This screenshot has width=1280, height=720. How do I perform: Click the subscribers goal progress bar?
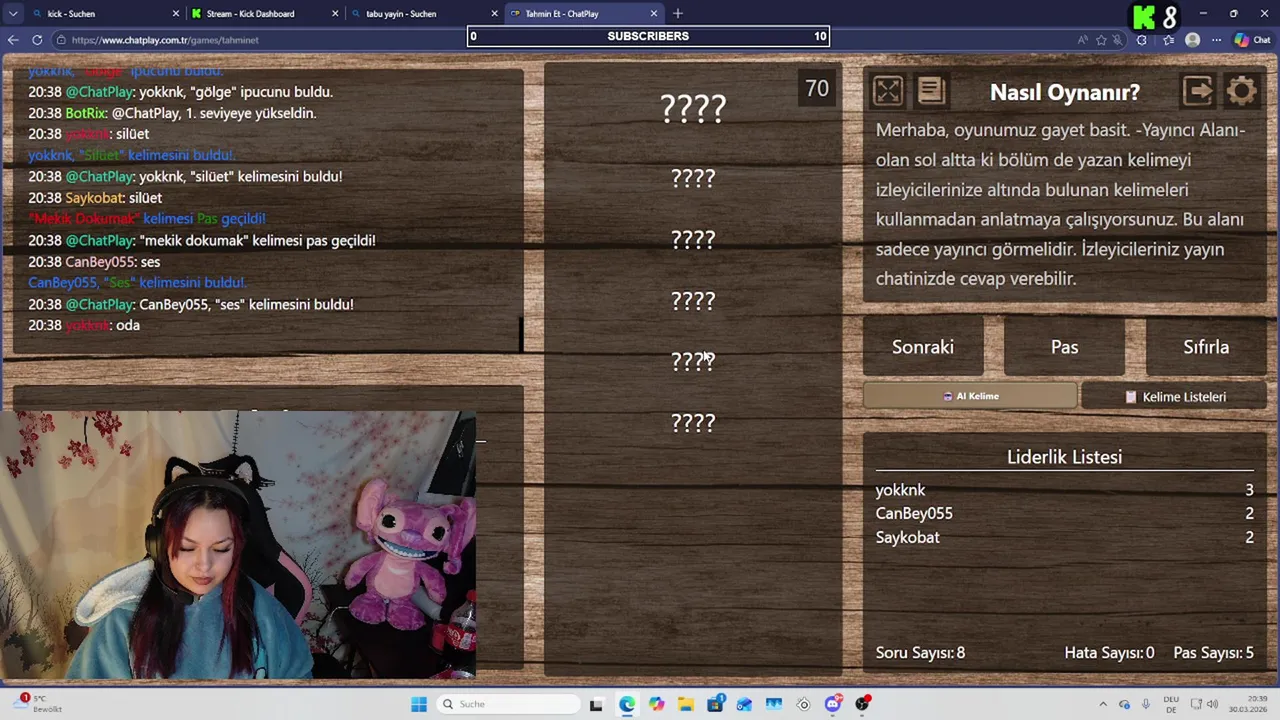tap(648, 36)
